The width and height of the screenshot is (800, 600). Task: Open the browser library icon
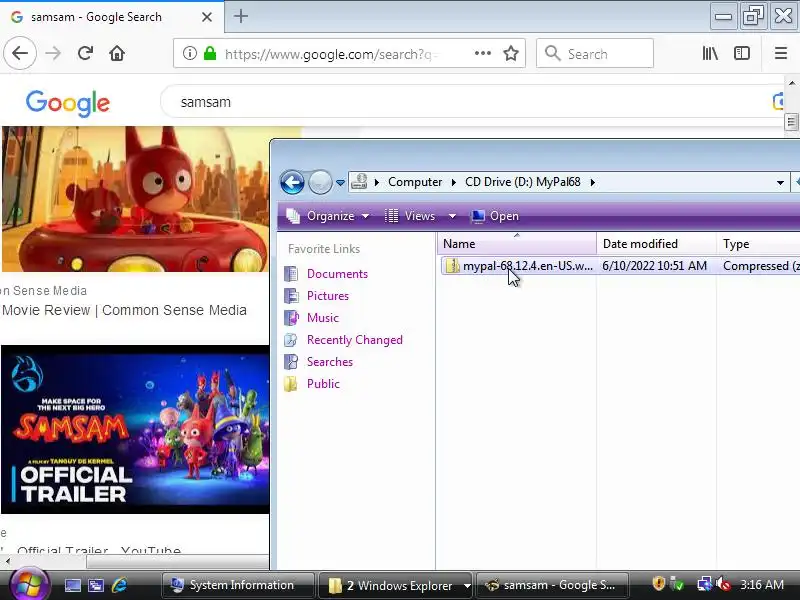[710, 53]
